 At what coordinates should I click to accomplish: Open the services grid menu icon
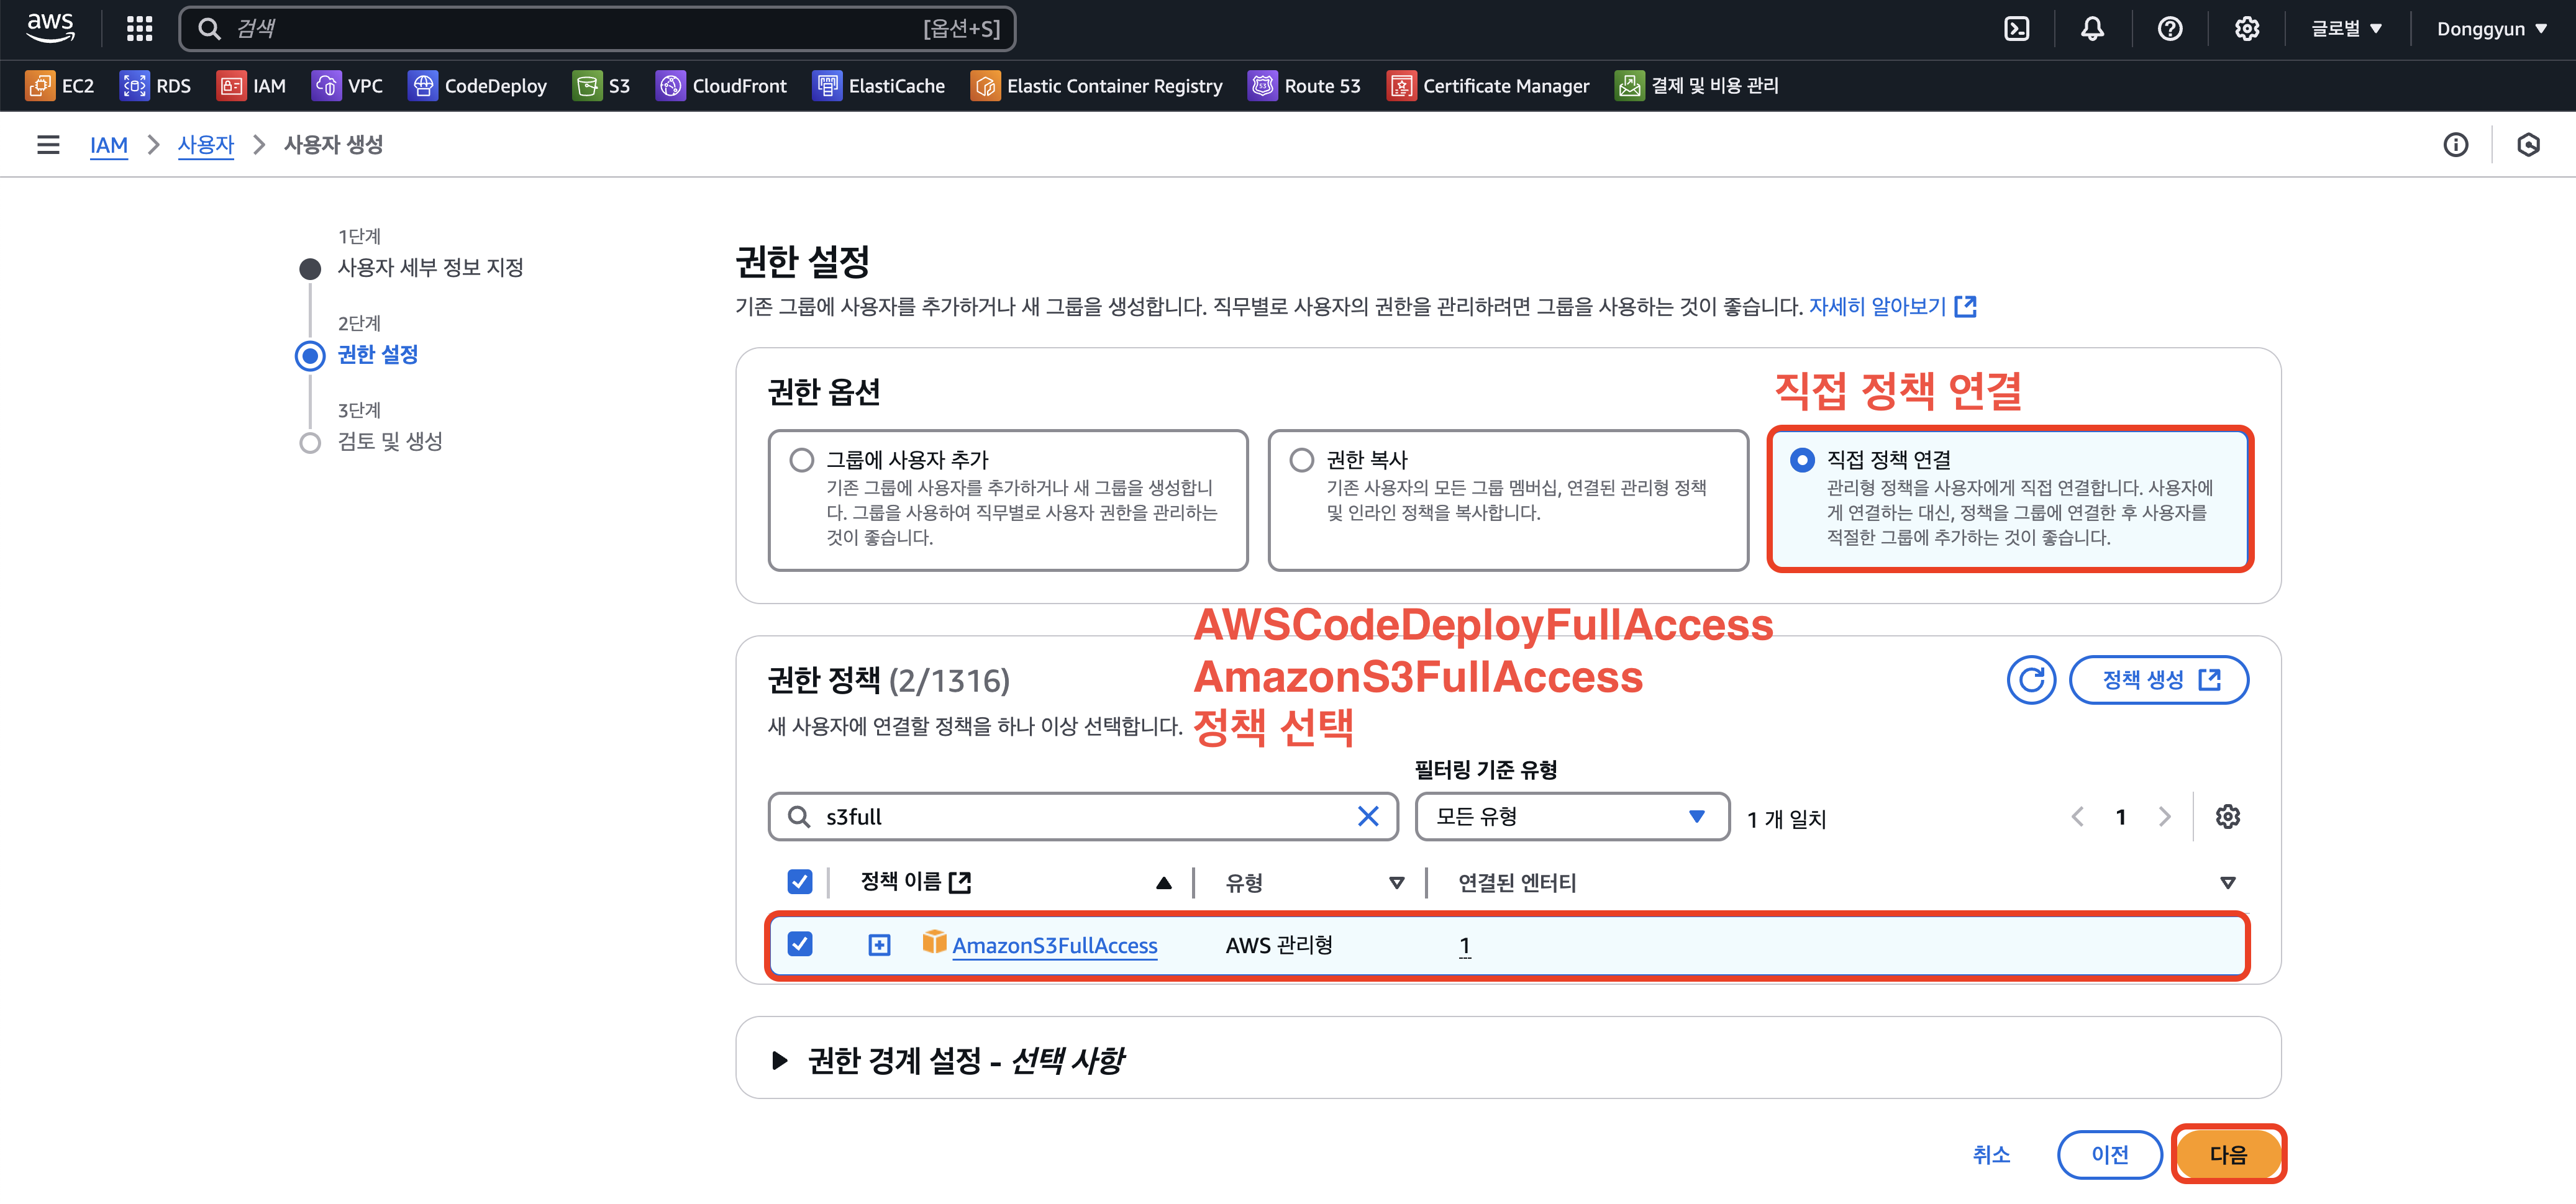[139, 29]
